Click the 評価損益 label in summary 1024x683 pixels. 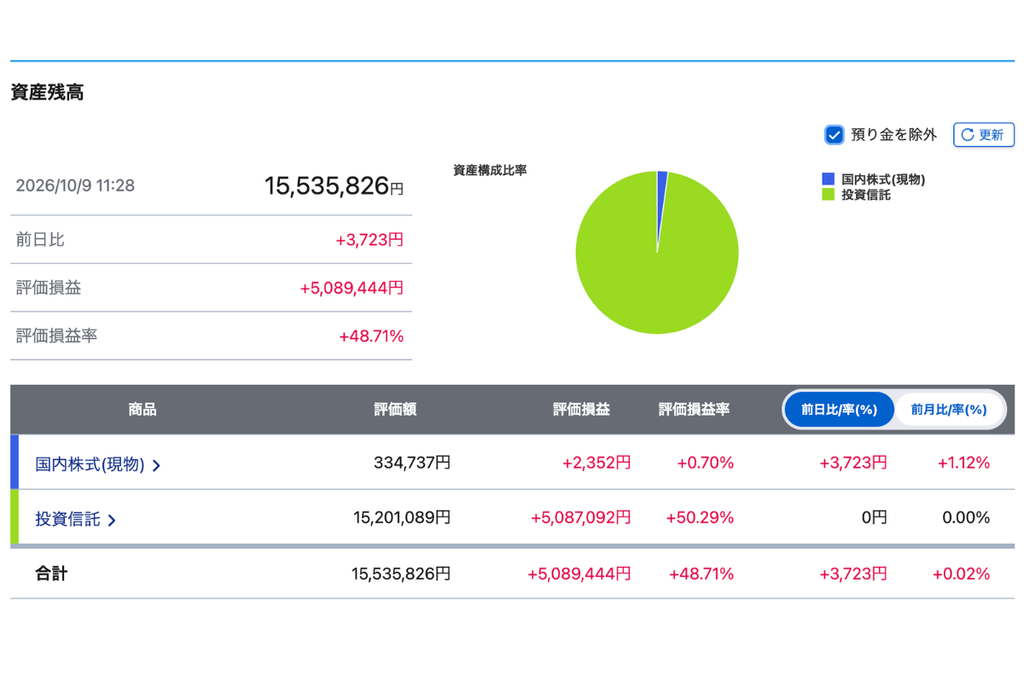pyautogui.click(x=48, y=288)
